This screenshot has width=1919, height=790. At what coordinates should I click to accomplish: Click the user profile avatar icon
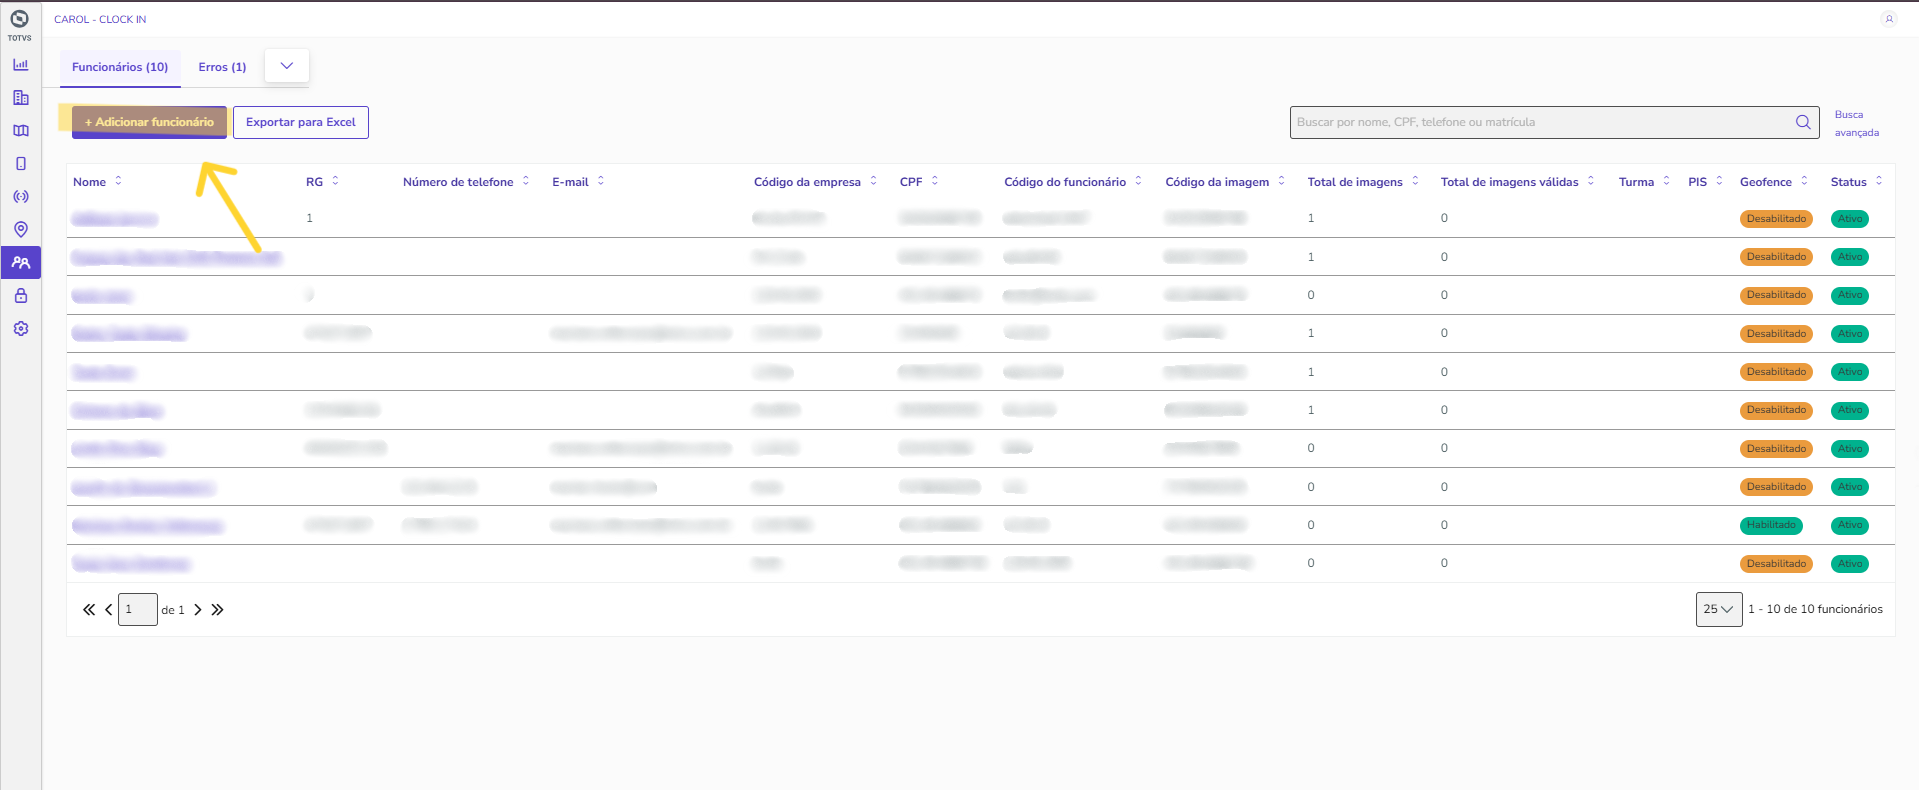click(x=1888, y=19)
